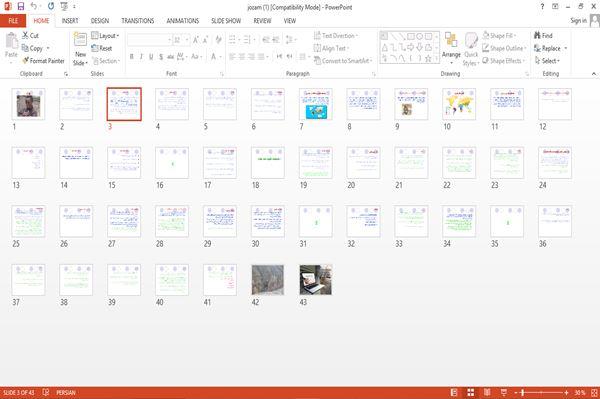The width and height of the screenshot is (600, 399).
Task: Open the TRANSITIONS ribbon tab
Action: coord(138,21)
